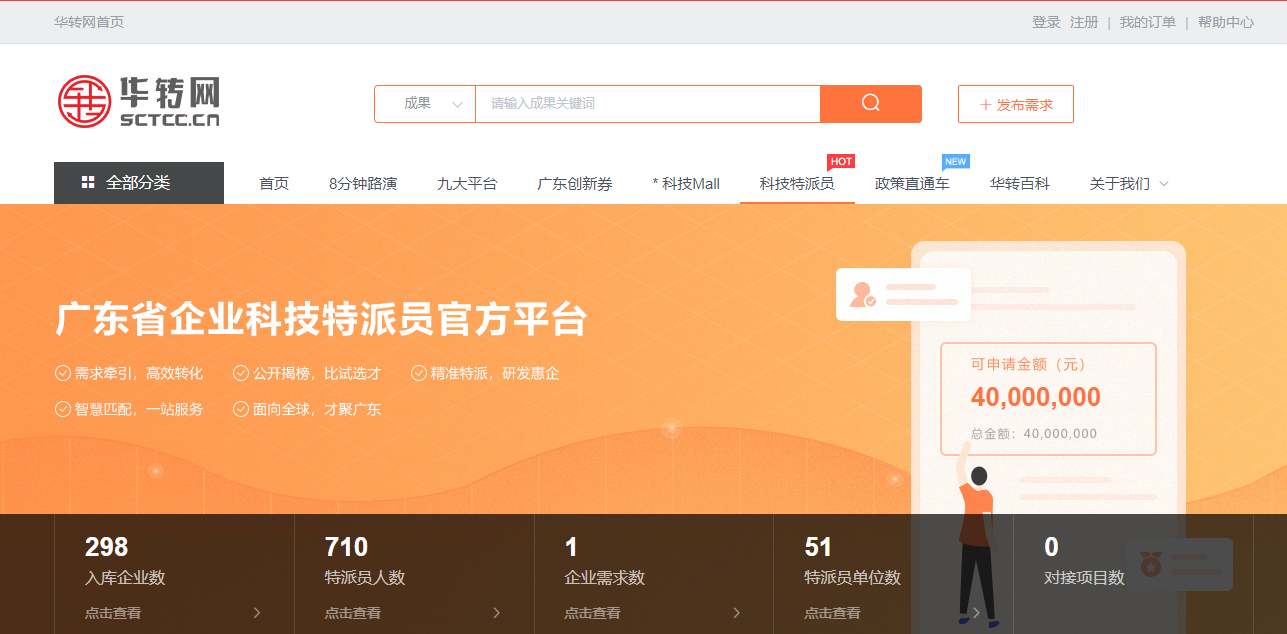Click the search keyword input field

(x=647, y=104)
